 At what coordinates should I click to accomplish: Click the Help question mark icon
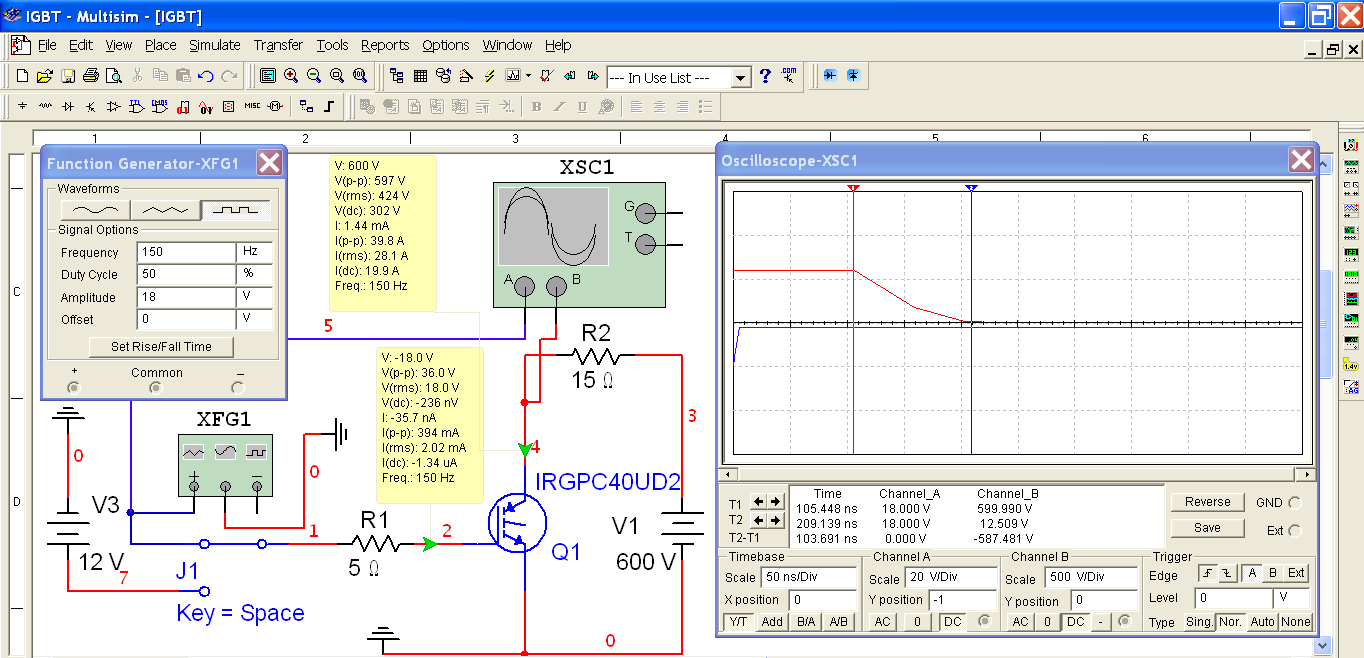(766, 76)
